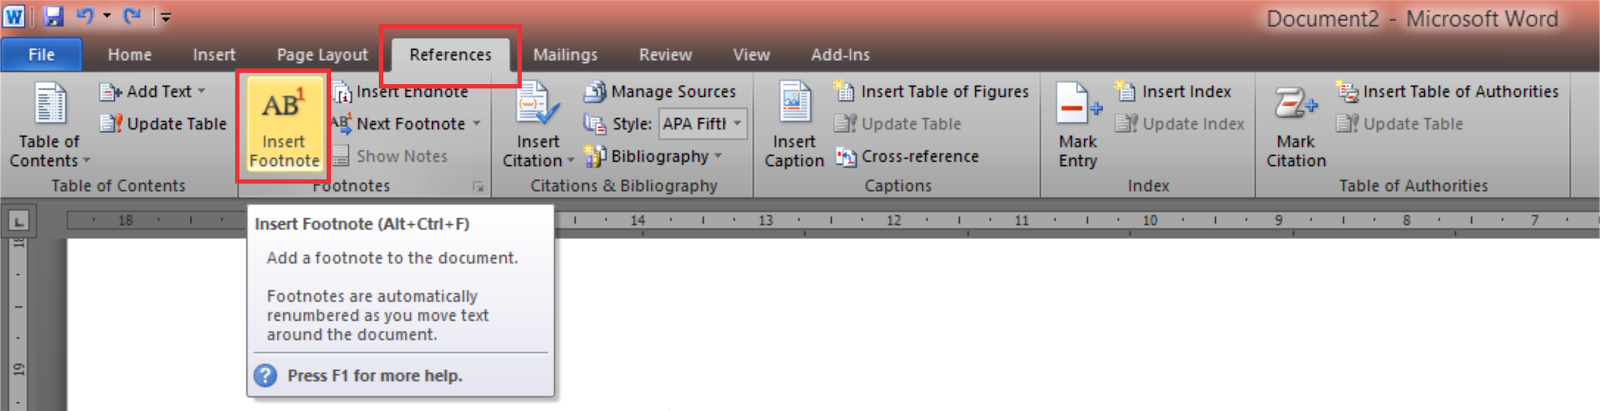Open Customize Quick Access Toolbar dropdown
Image resolution: width=1600 pixels, height=411 pixels.
166,17
